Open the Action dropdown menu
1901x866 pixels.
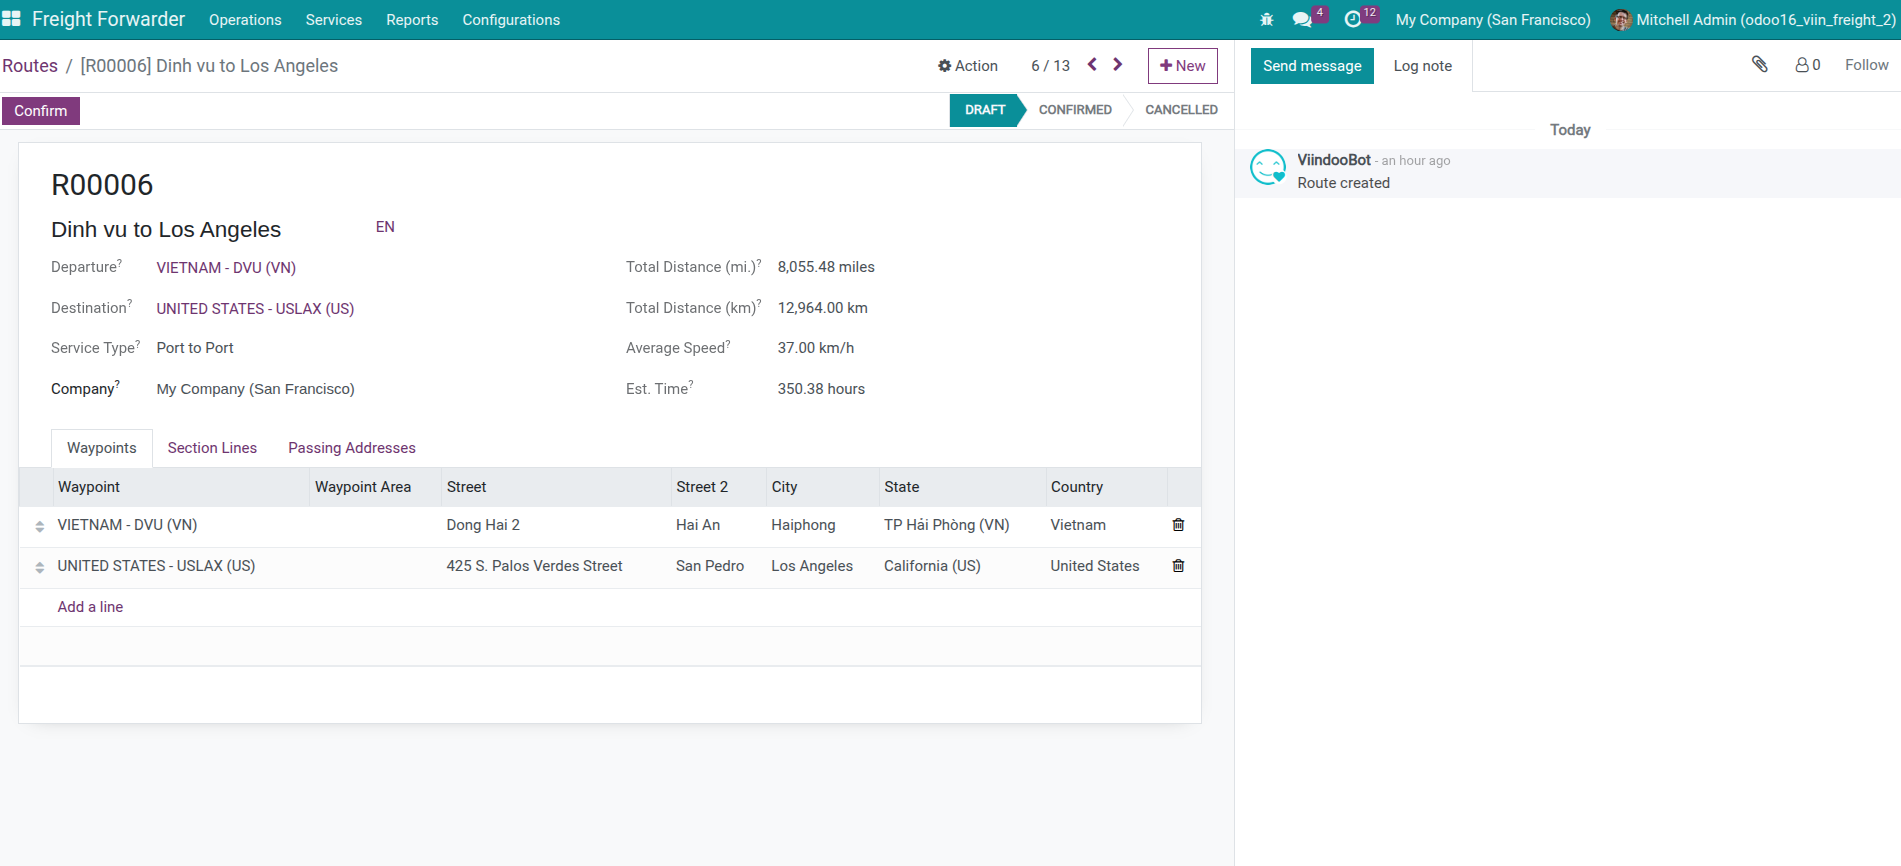[x=967, y=66]
